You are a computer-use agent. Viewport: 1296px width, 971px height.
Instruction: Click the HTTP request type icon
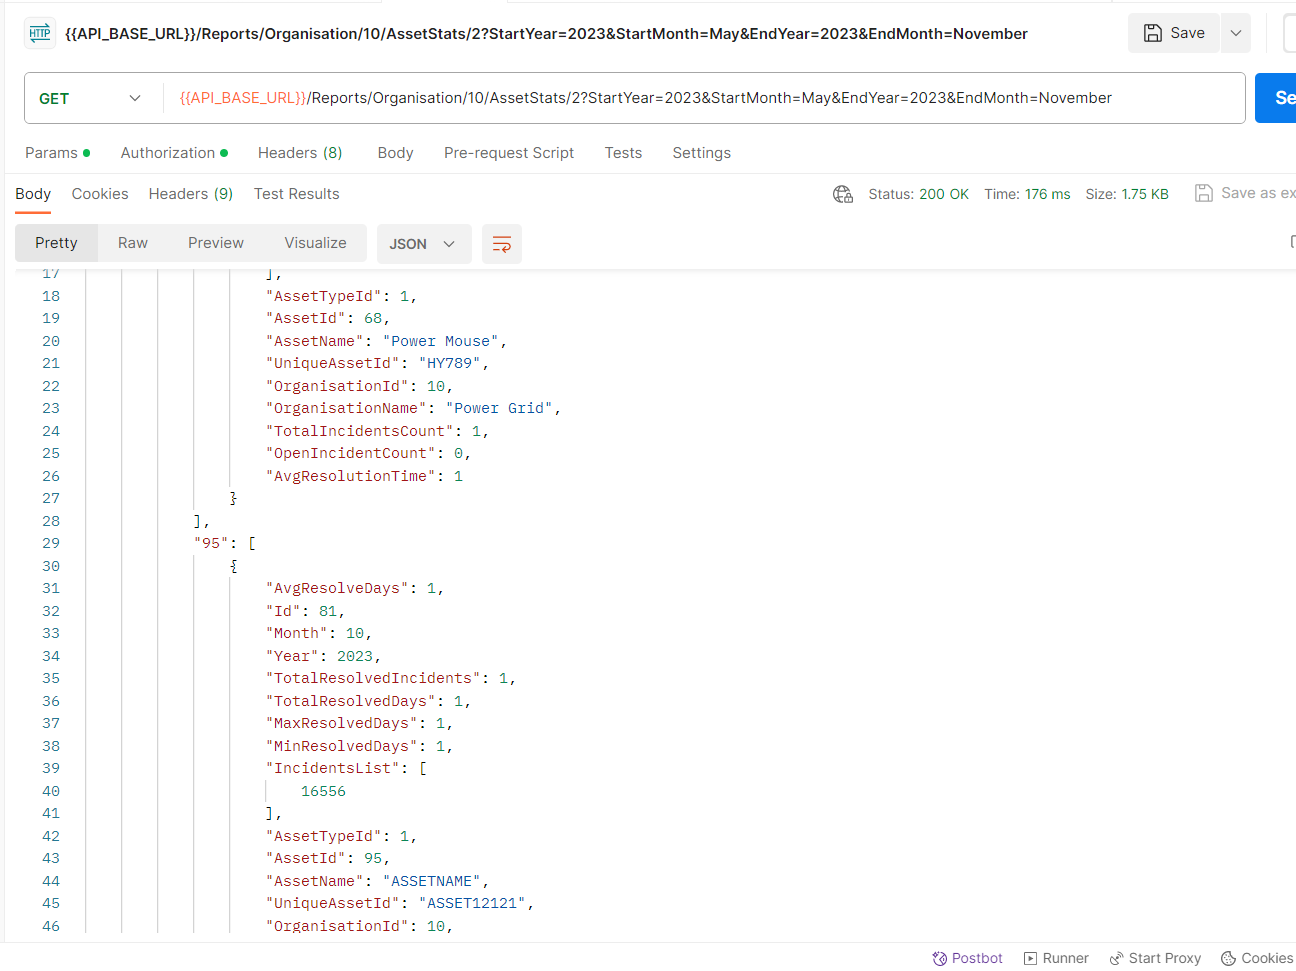coord(40,33)
